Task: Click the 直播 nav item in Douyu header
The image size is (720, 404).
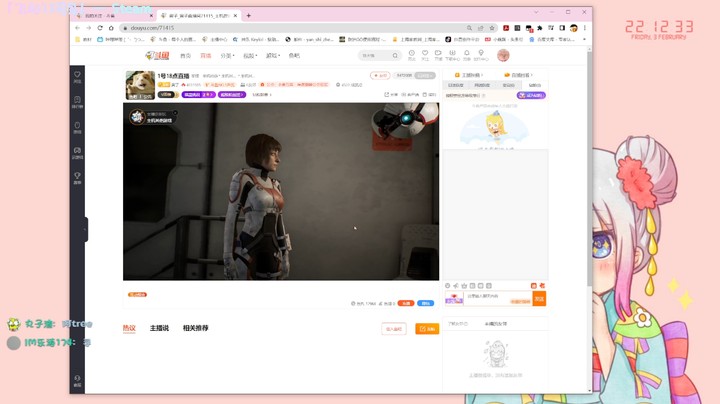Action: coord(206,56)
